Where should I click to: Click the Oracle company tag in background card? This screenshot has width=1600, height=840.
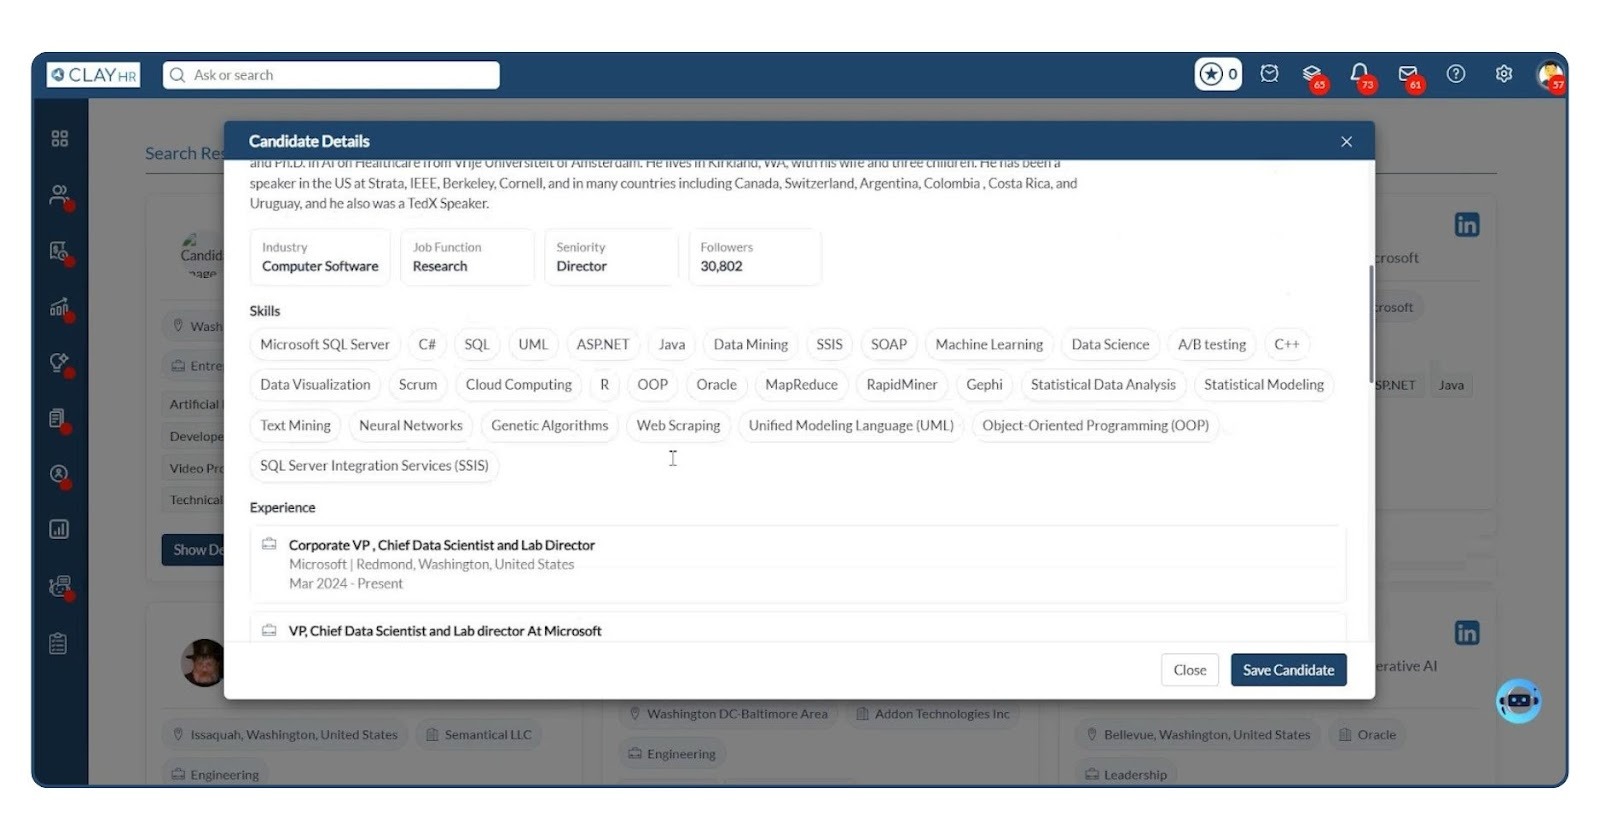pos(1367,735)
